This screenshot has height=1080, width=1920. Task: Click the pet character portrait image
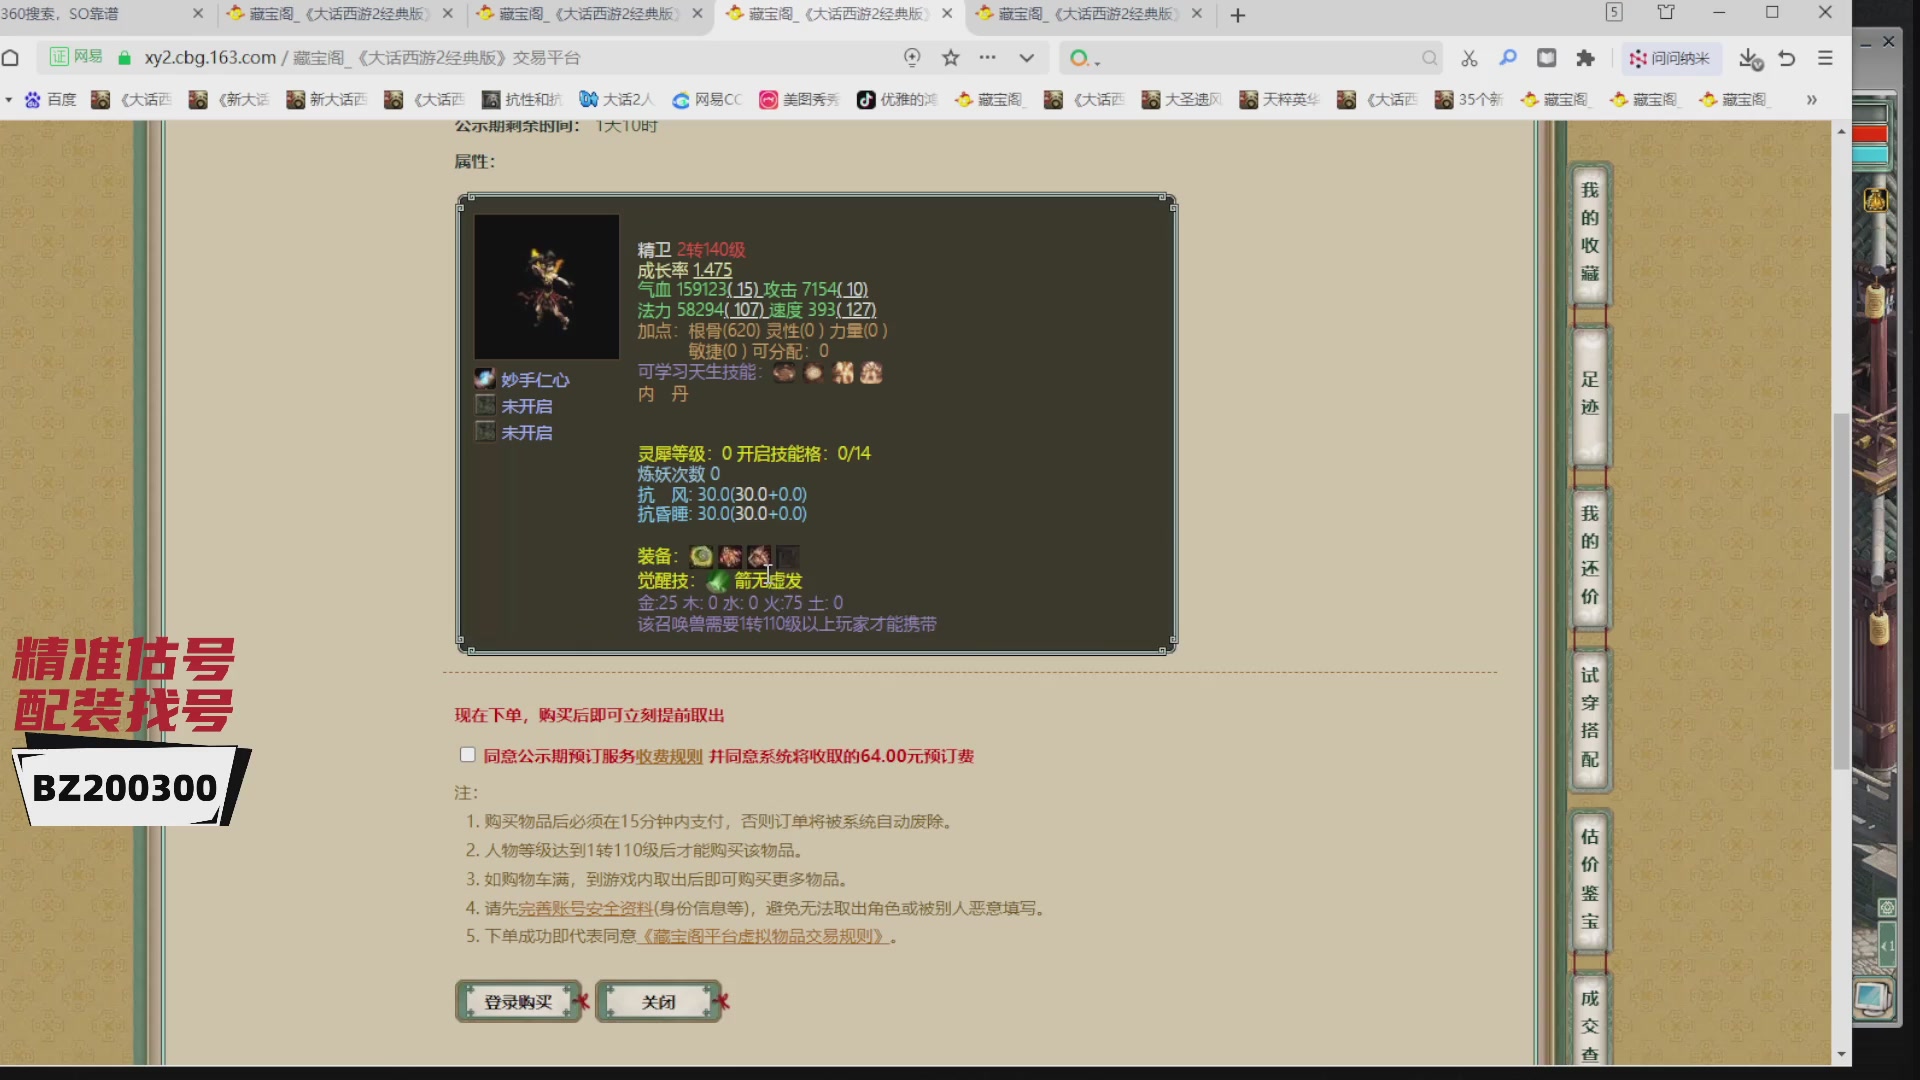coord(546,286)
